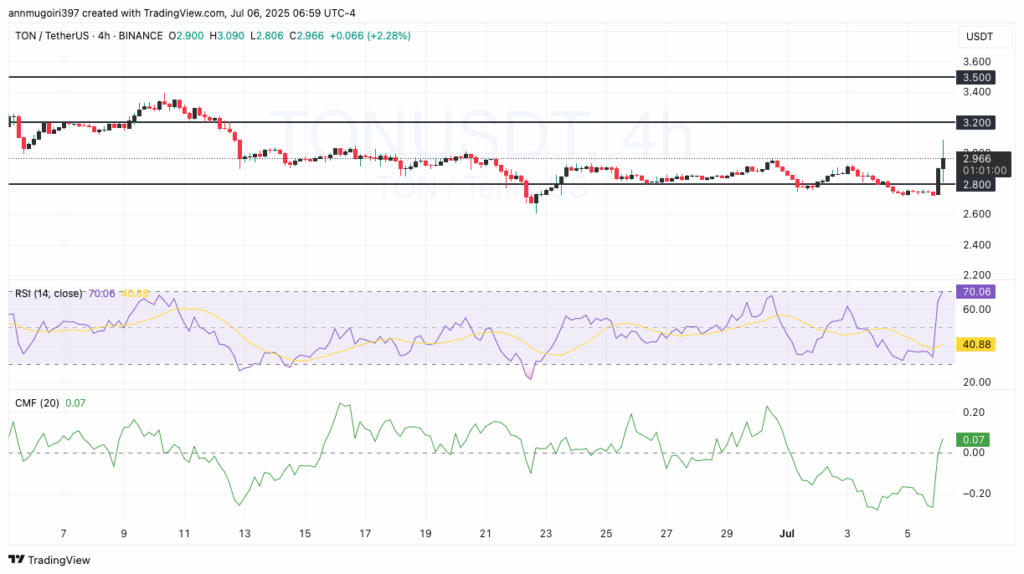1024x574 pixels.
Task: Click the USDT currency selector
Action: coord(980,37)
